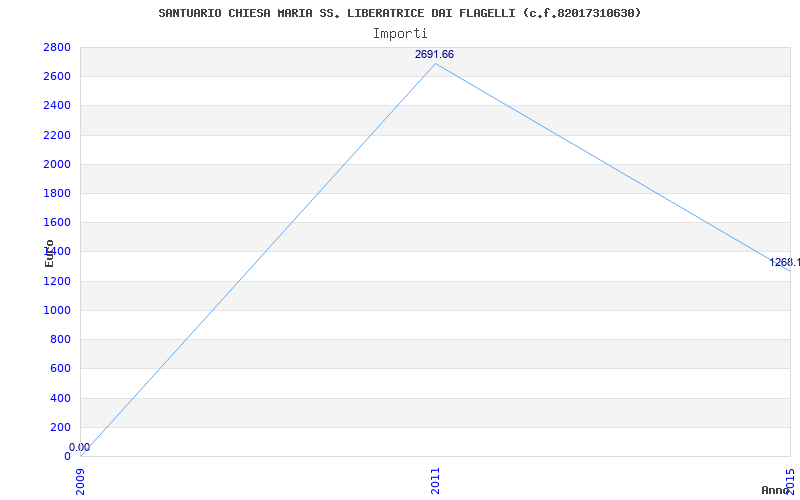800x500 pixels.
Task: Click the 2000 y-axis tick label
Action: [57, 164]
